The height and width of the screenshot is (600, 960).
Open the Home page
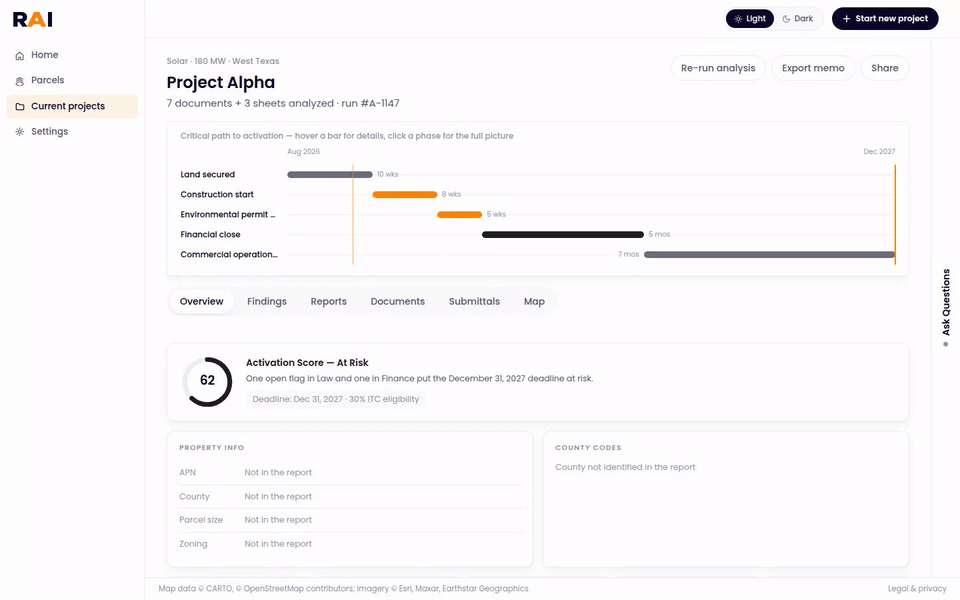click(72, 55)
